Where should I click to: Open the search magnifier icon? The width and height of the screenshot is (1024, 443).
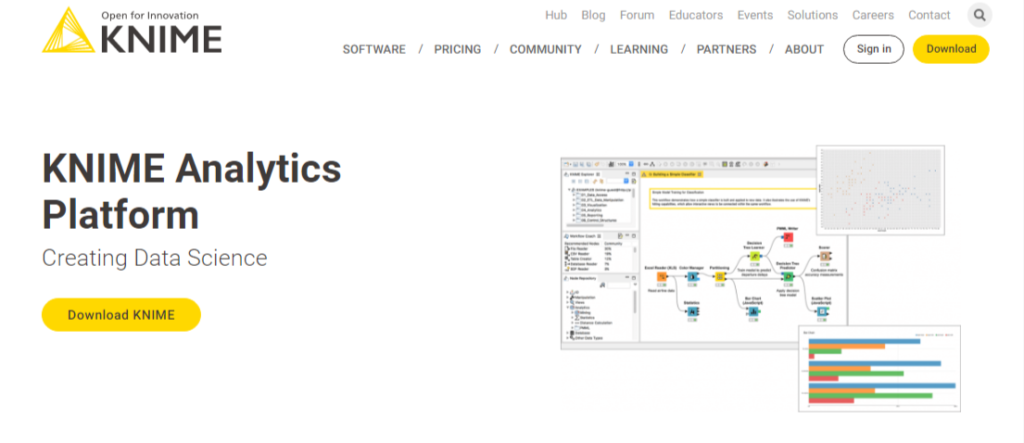(x=979, y=15)
